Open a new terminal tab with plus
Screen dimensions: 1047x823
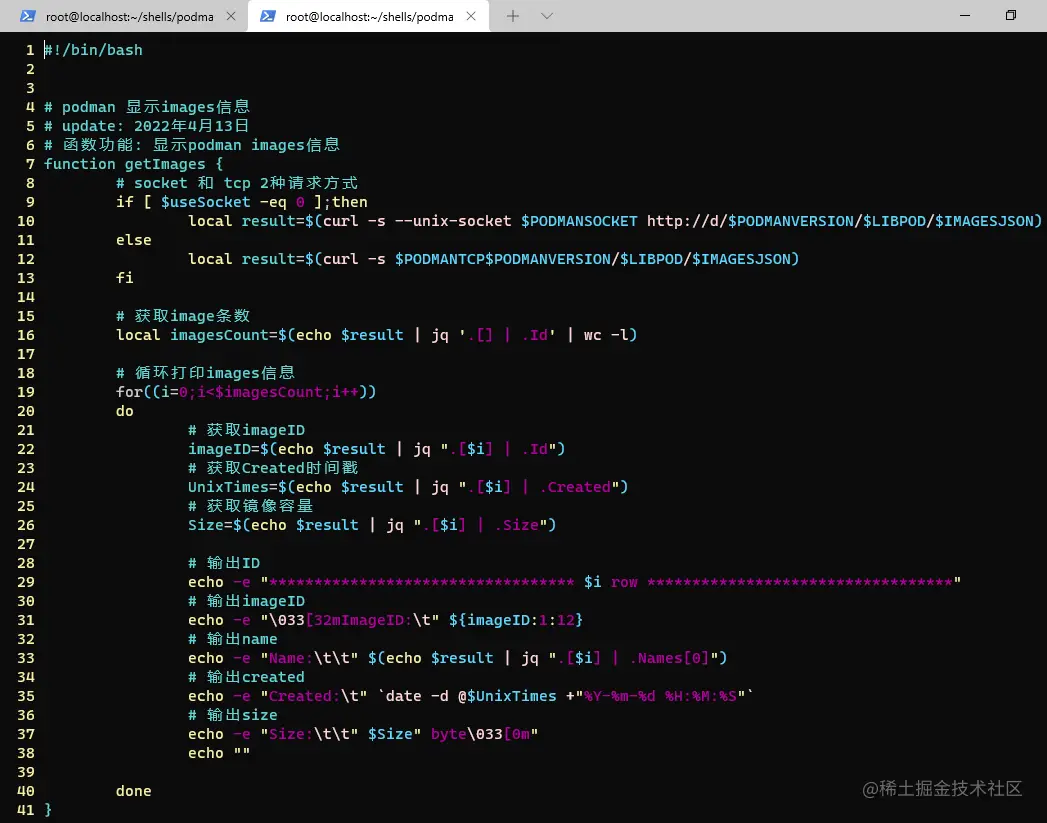[x=512, y=16]
